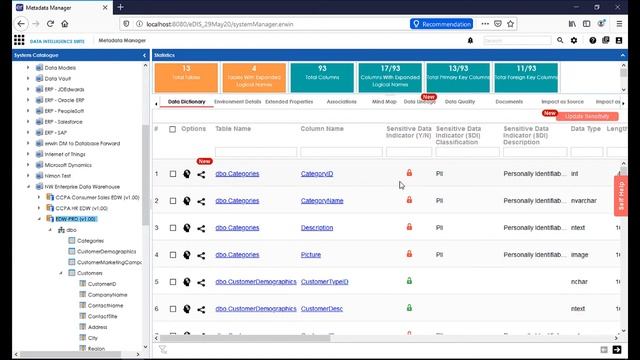This screenshot has width=640, height=360.
Task: Click the mind map icon for CustomerDesc row
Action: click(x=187, y=309)
